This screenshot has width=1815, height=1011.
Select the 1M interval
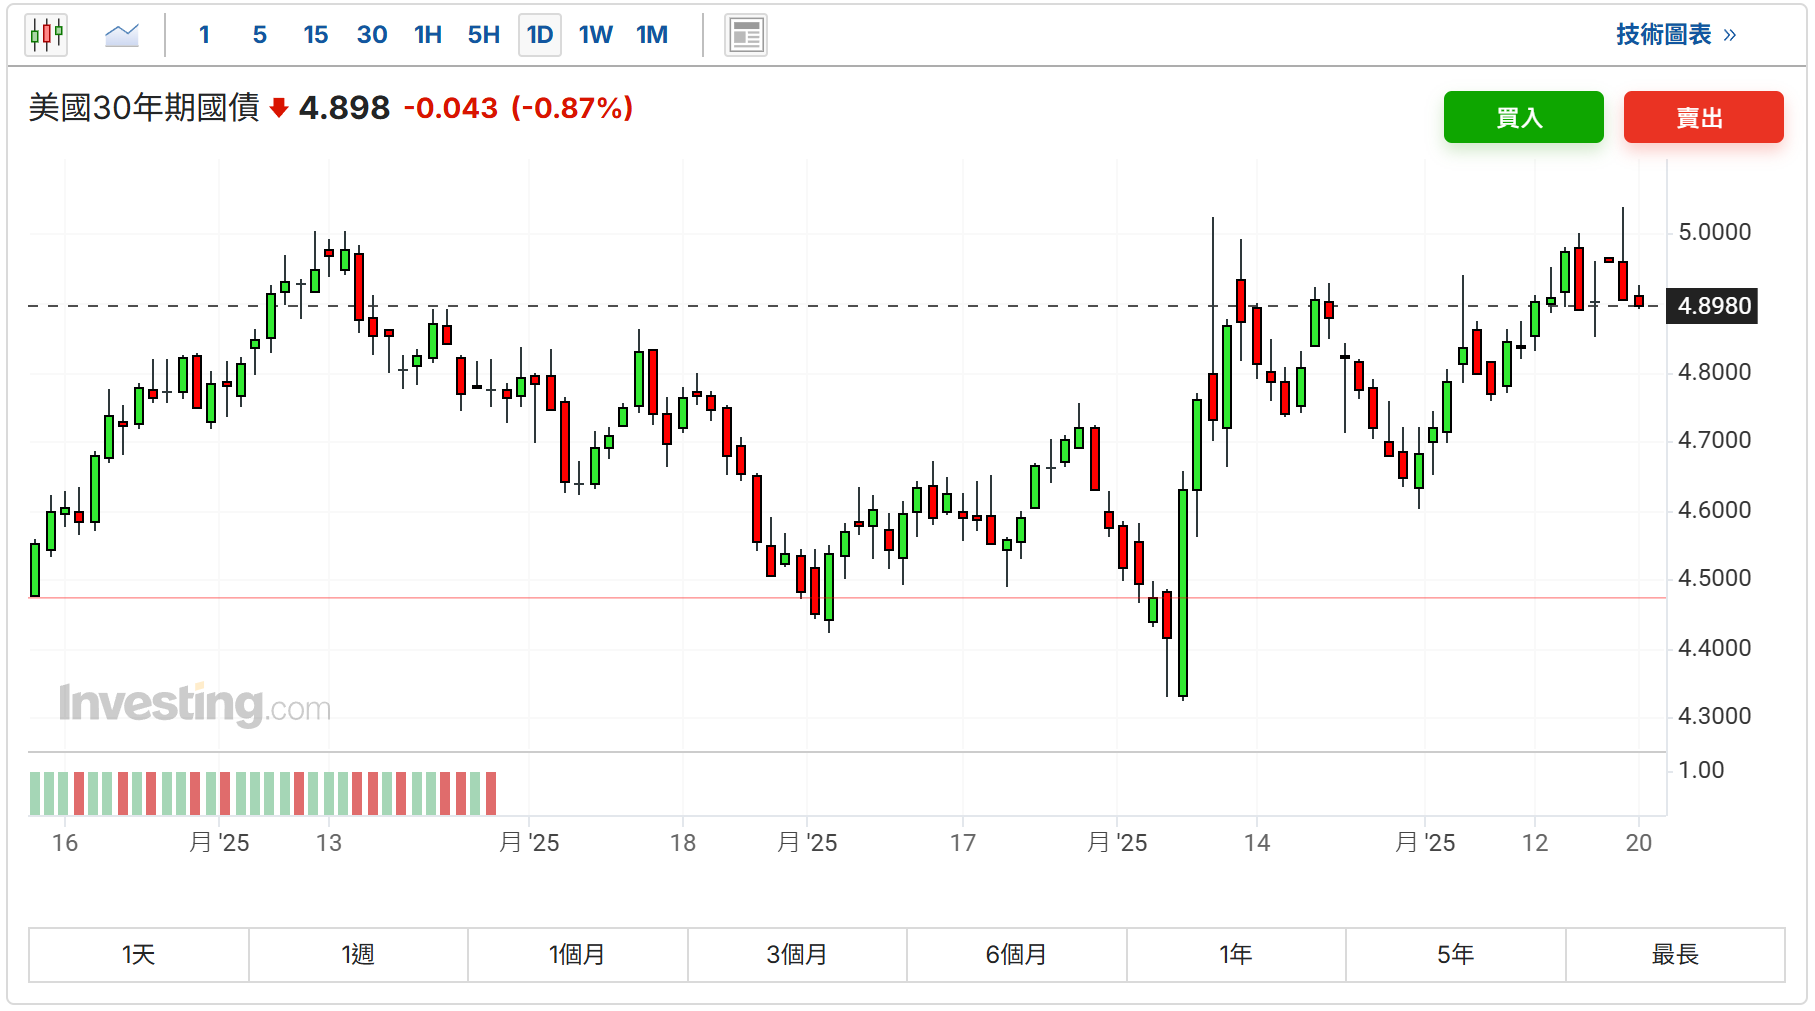(x=652, y=35)
